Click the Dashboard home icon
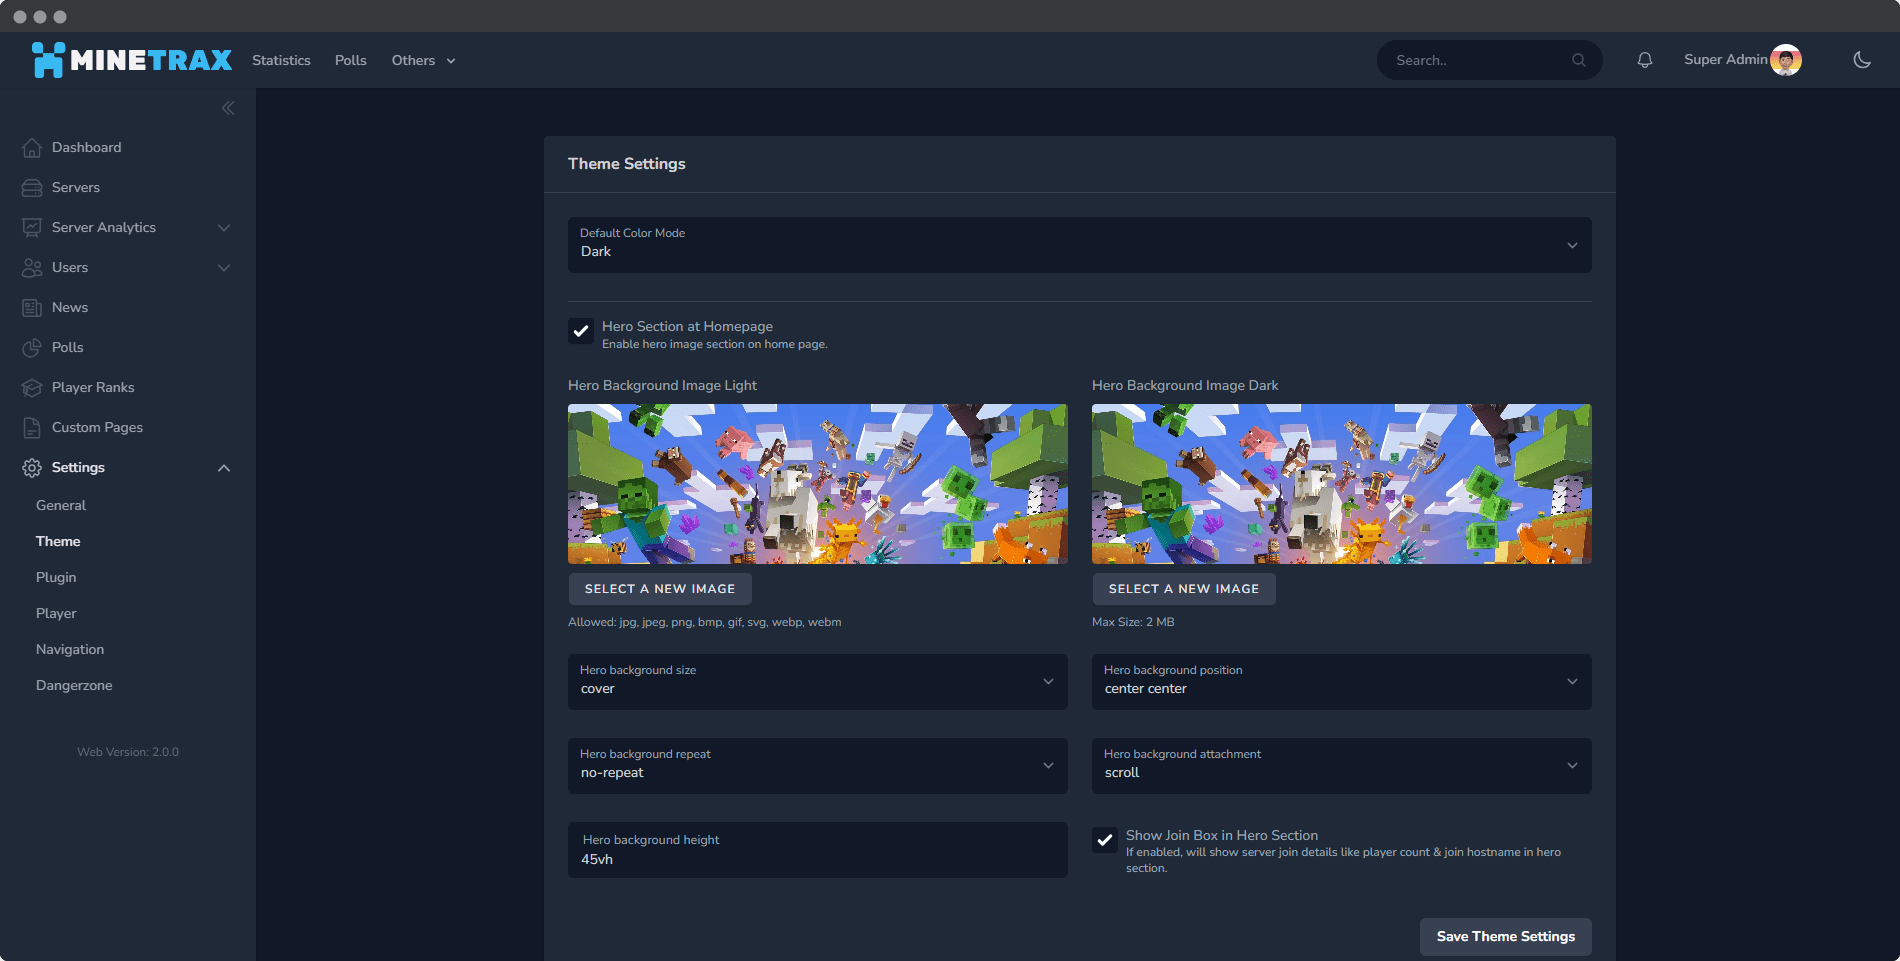Viewport: 1900px width, 961px height. [32, 147]
